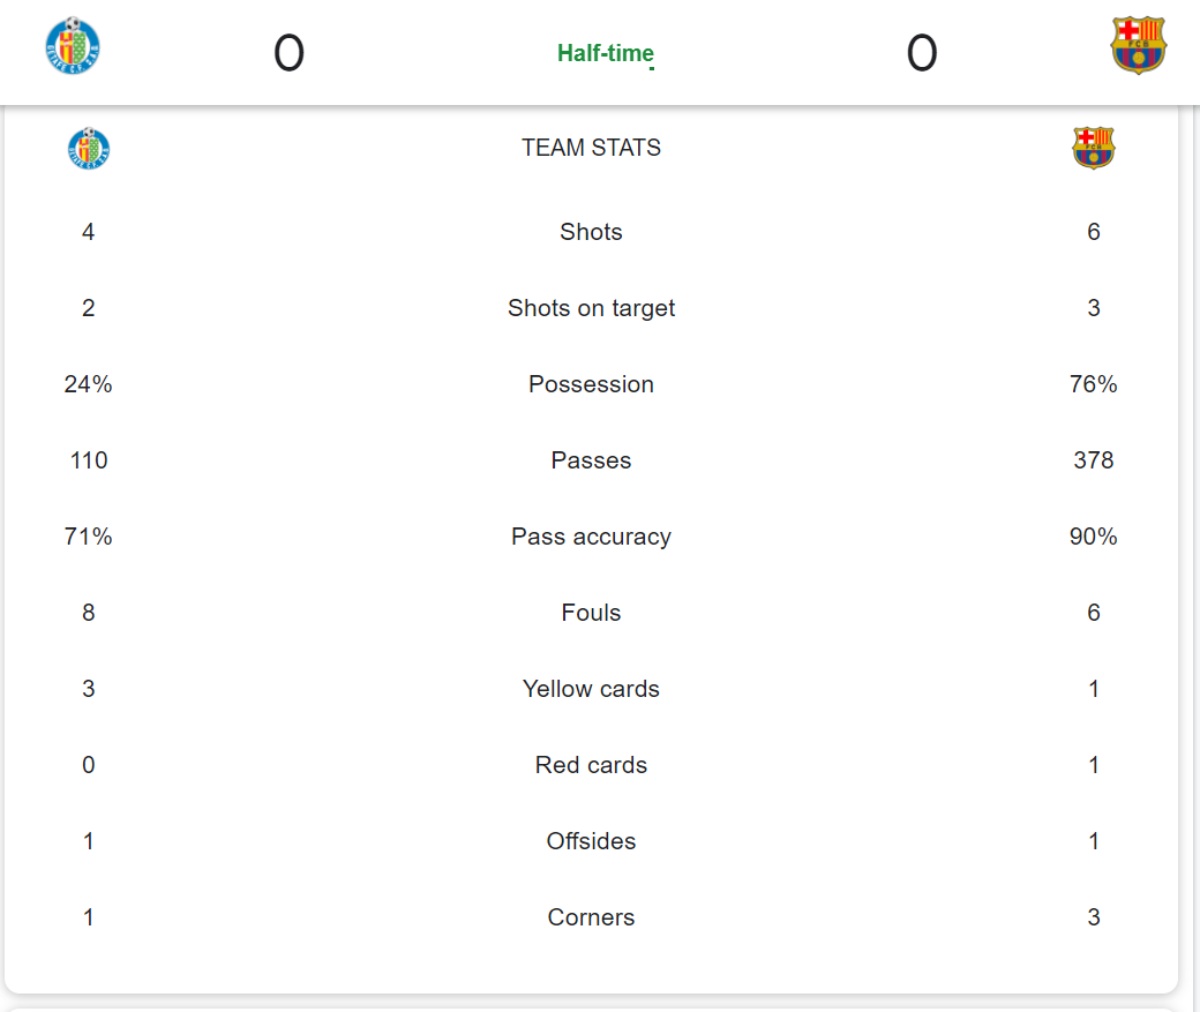1200x1012 pixels.
Task: Click Getafe's score of 0 in the header
Action: click(x=289, y=53)
